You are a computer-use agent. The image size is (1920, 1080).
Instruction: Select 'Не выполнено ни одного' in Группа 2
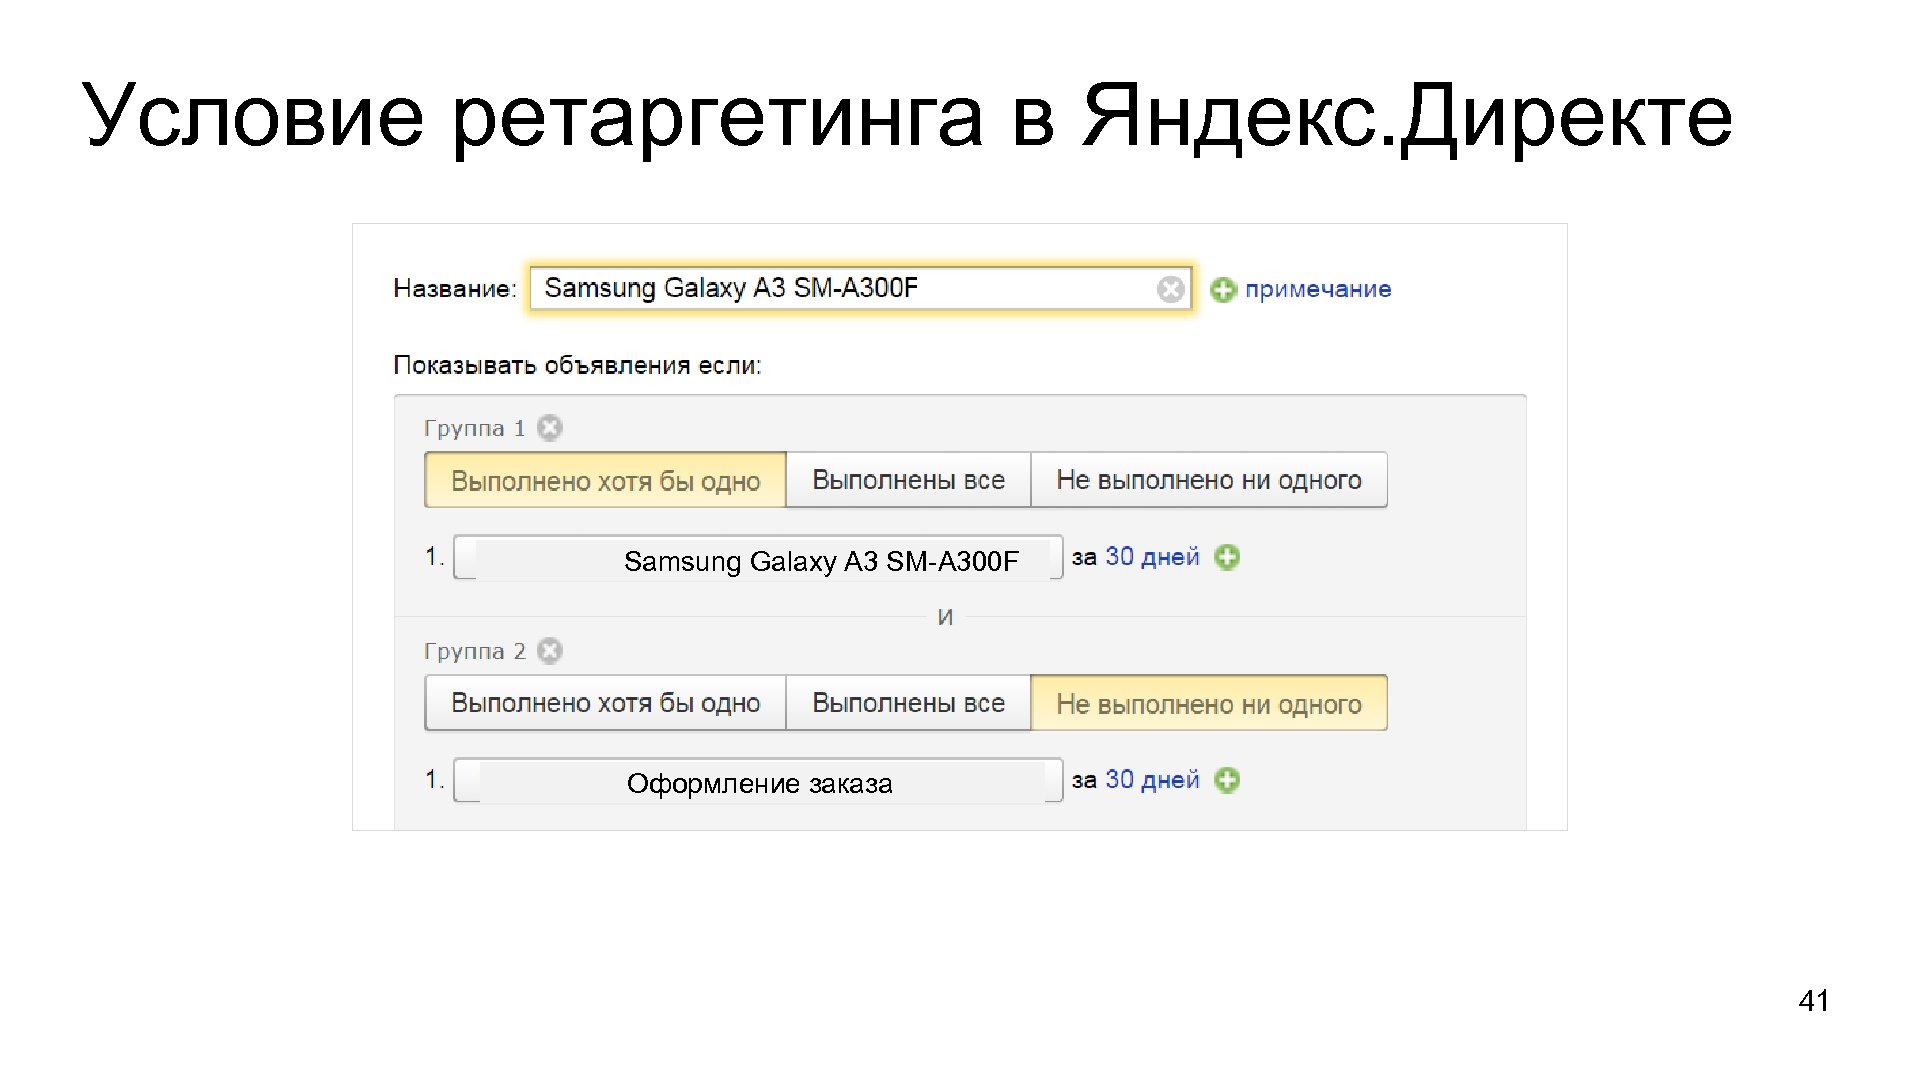pos(1208,704)
